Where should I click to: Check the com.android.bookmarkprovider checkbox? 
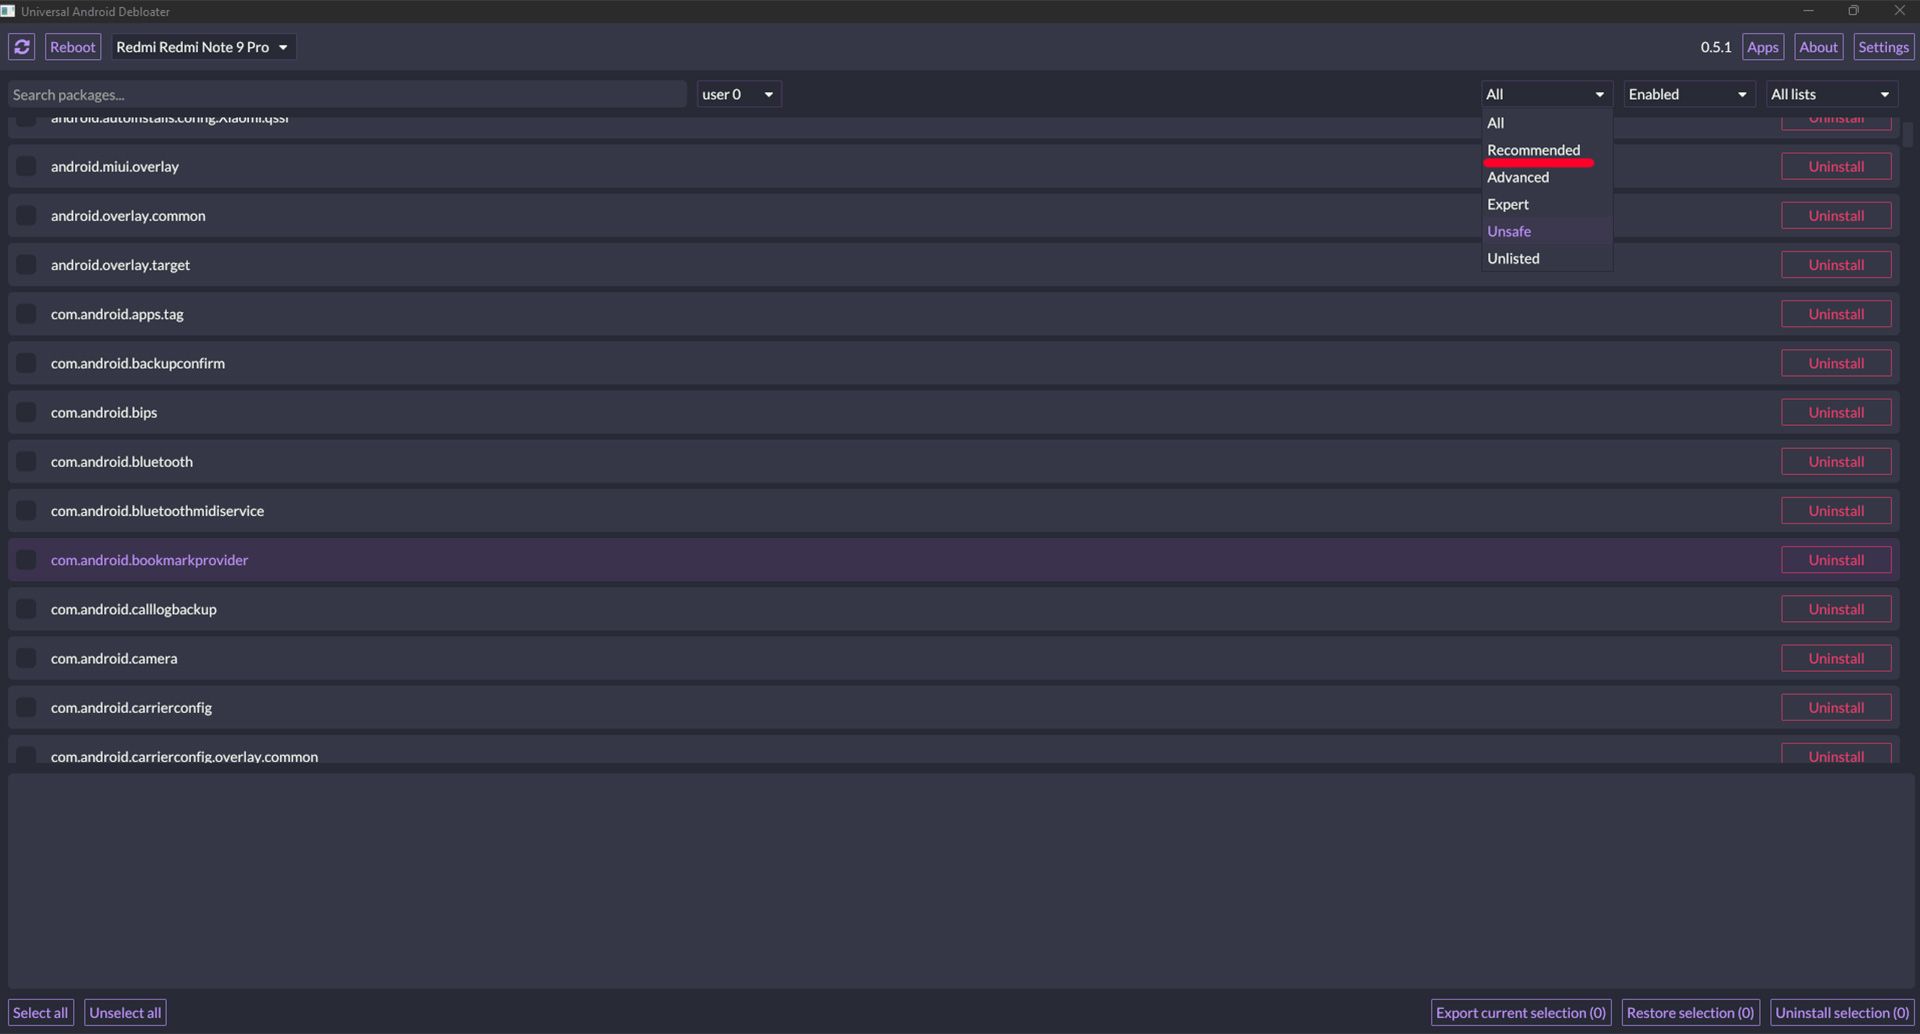tap(26, 559)
